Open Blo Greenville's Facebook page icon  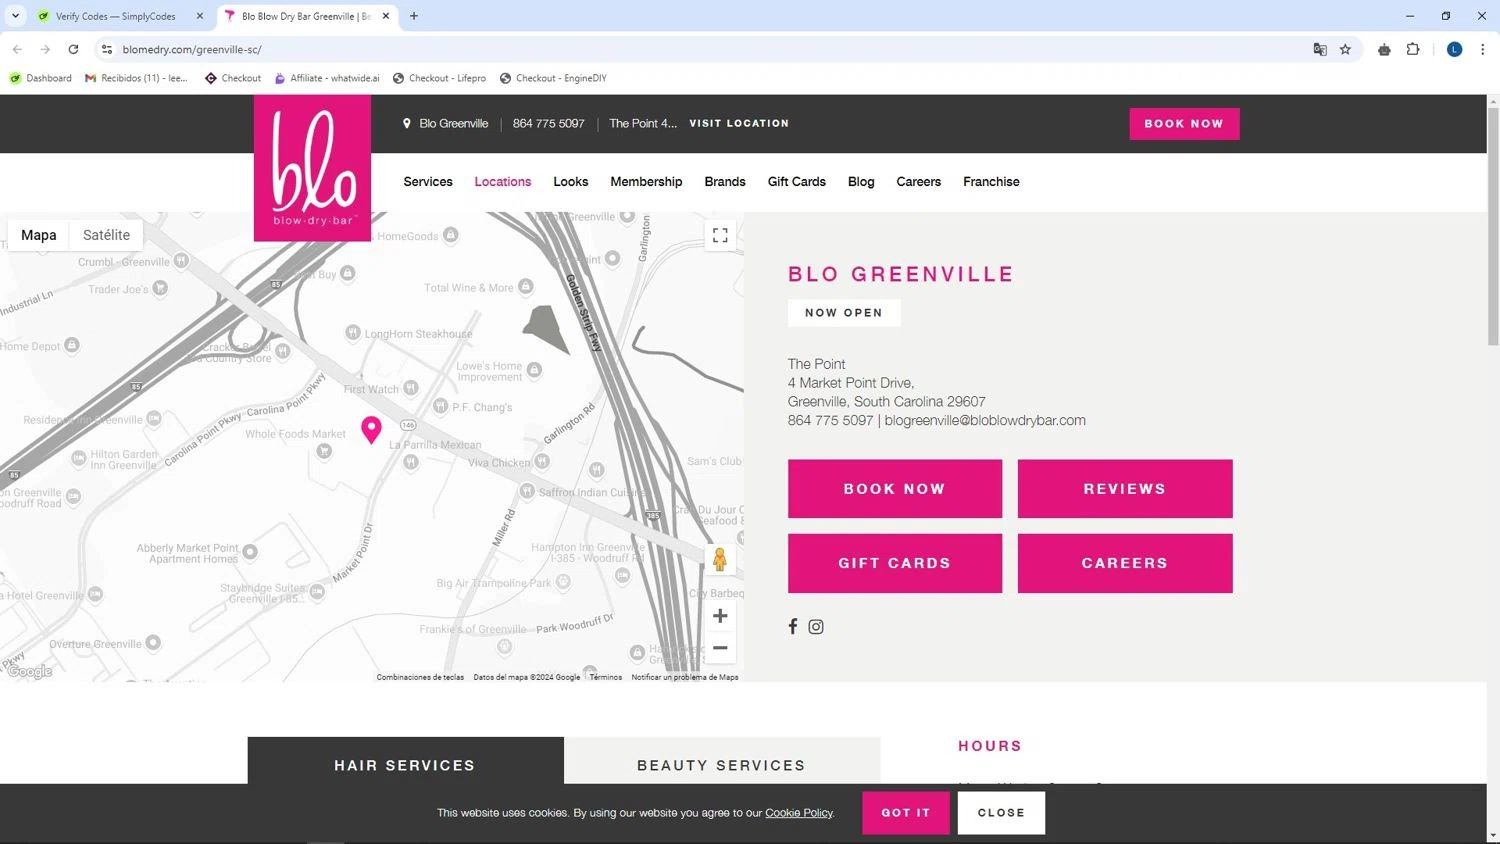point(793,626)
